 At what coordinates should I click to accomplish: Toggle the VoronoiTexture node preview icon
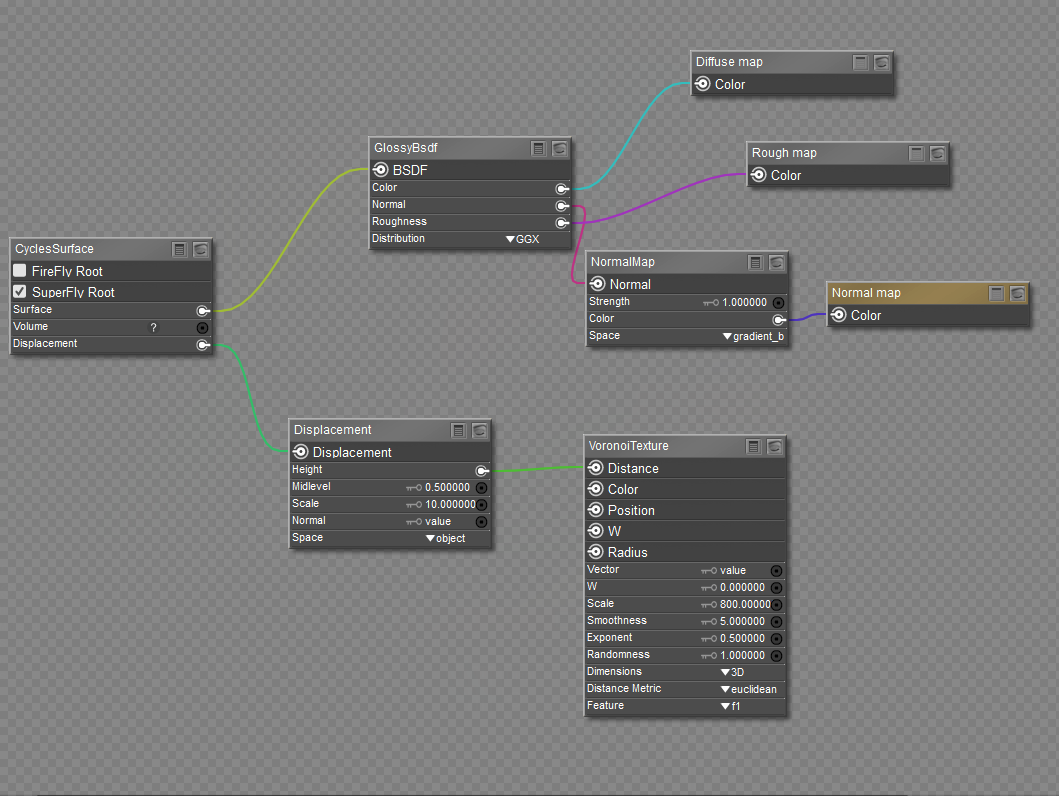[x=775, y=447]
